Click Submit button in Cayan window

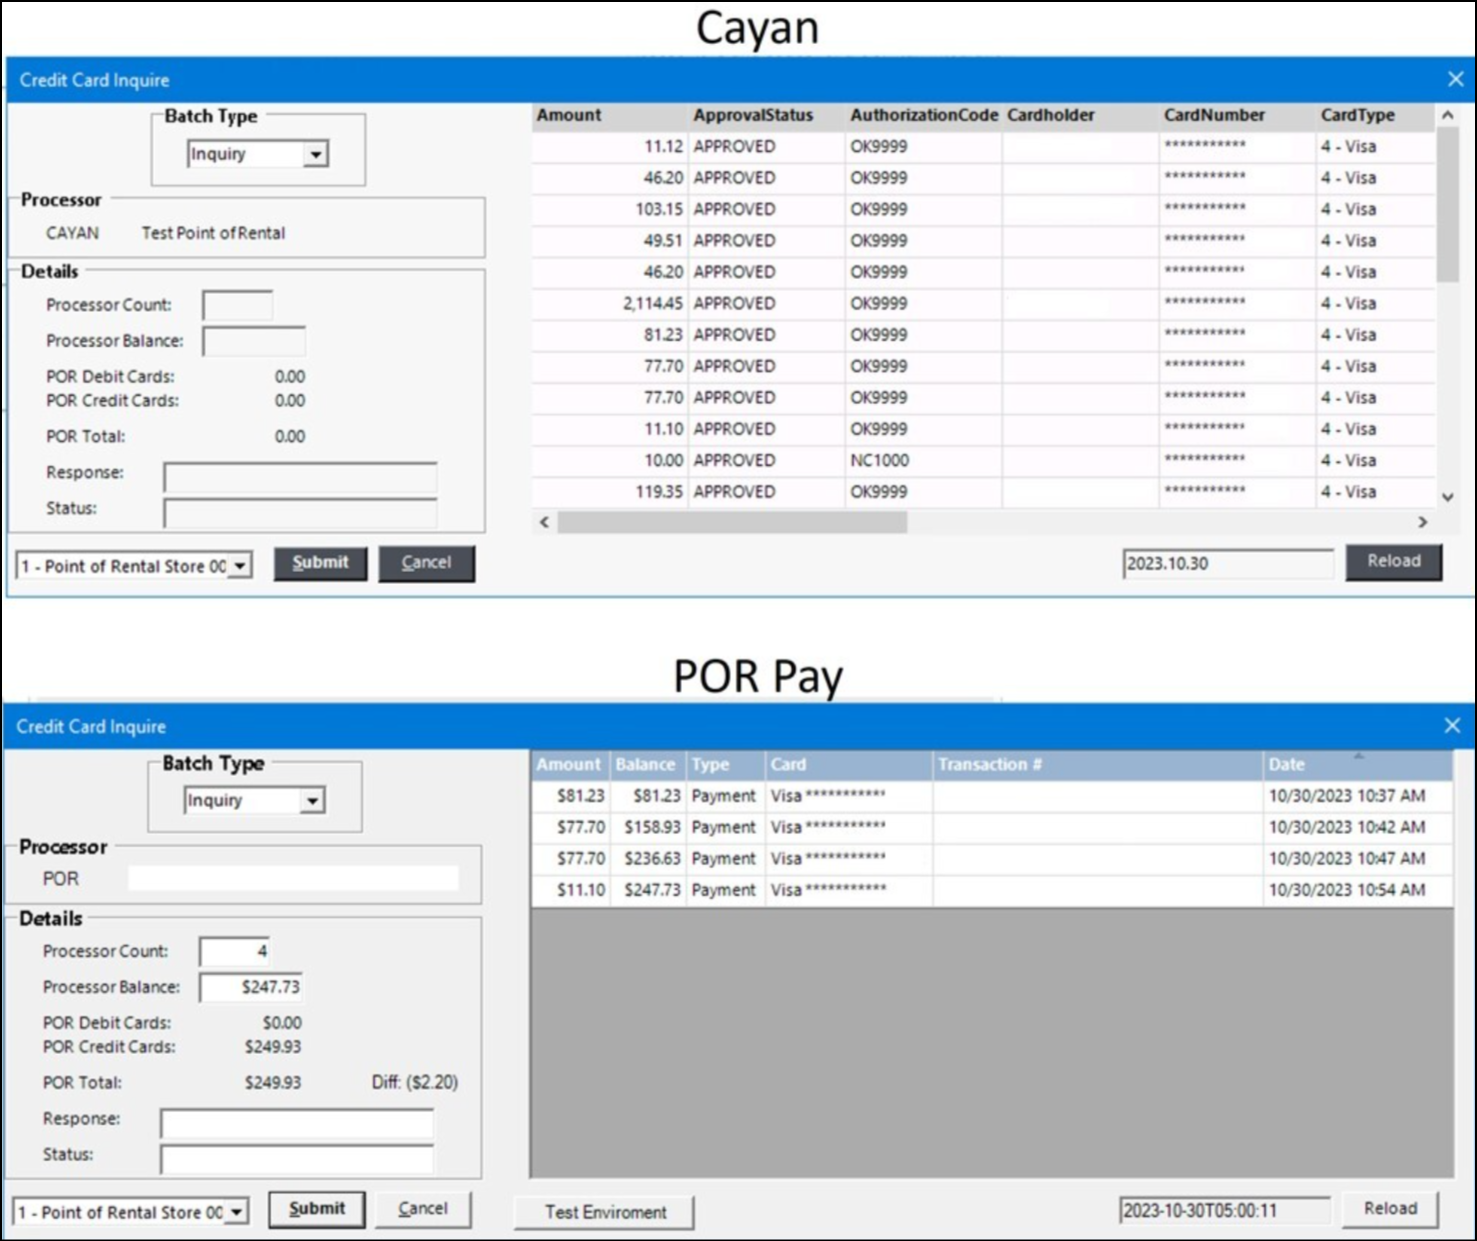click(320, 563)
